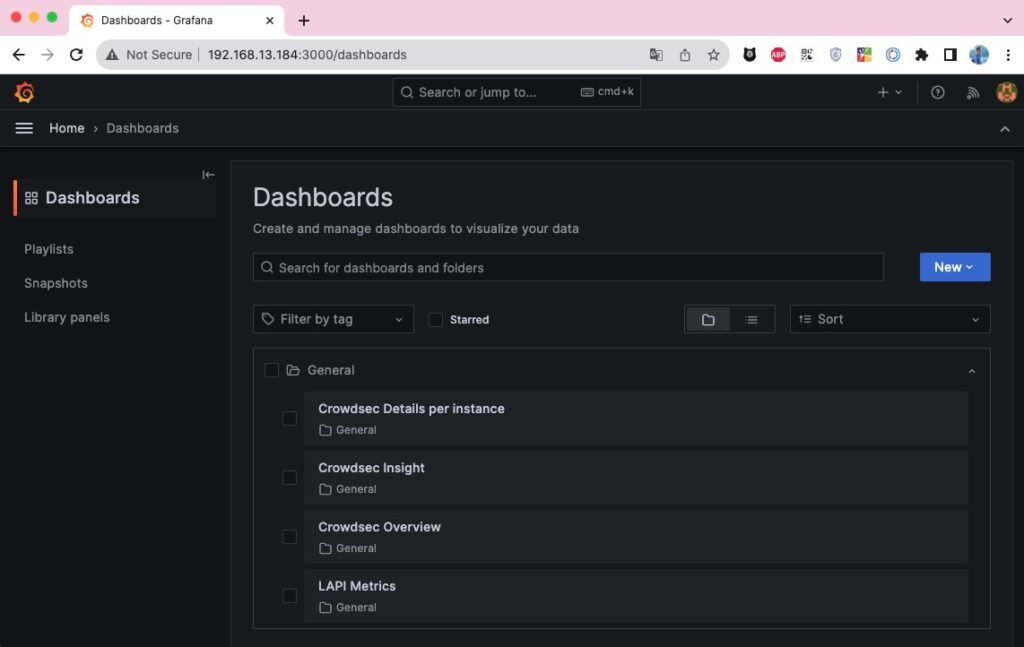The height and width of the screenshot is (647, 1024).
Task: Open a new browser tab with plus
Action: pos(304,20)
